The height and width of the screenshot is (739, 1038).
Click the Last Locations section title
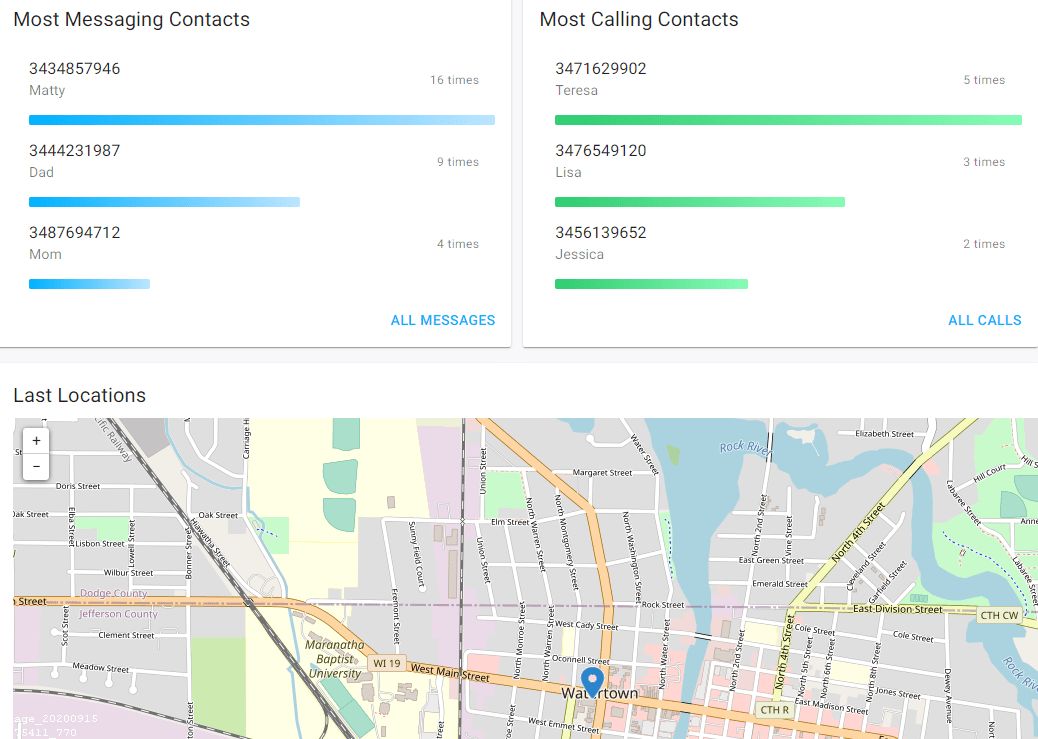point(79,395)
